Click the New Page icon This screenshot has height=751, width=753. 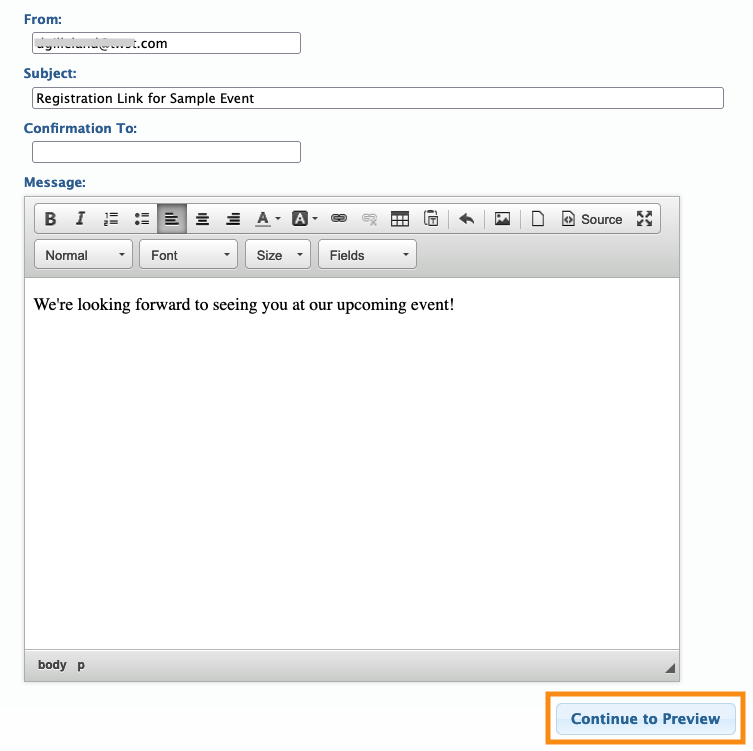pos(538,219)
